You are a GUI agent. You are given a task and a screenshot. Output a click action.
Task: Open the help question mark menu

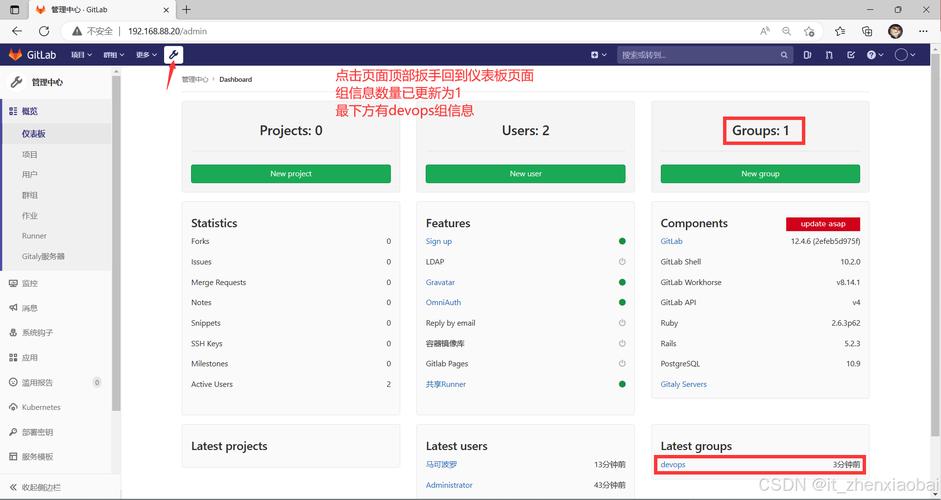(875, 55)
